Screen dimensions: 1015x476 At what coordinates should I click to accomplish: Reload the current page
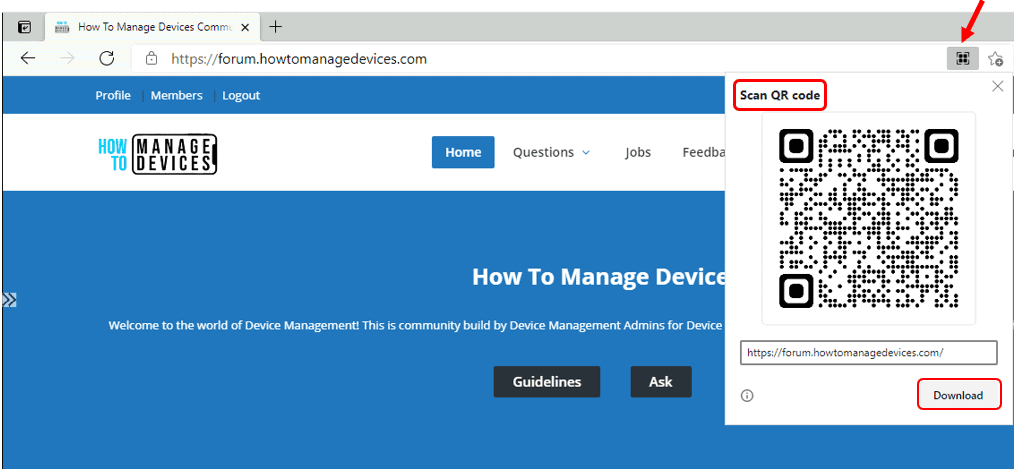tap(107, 58)
